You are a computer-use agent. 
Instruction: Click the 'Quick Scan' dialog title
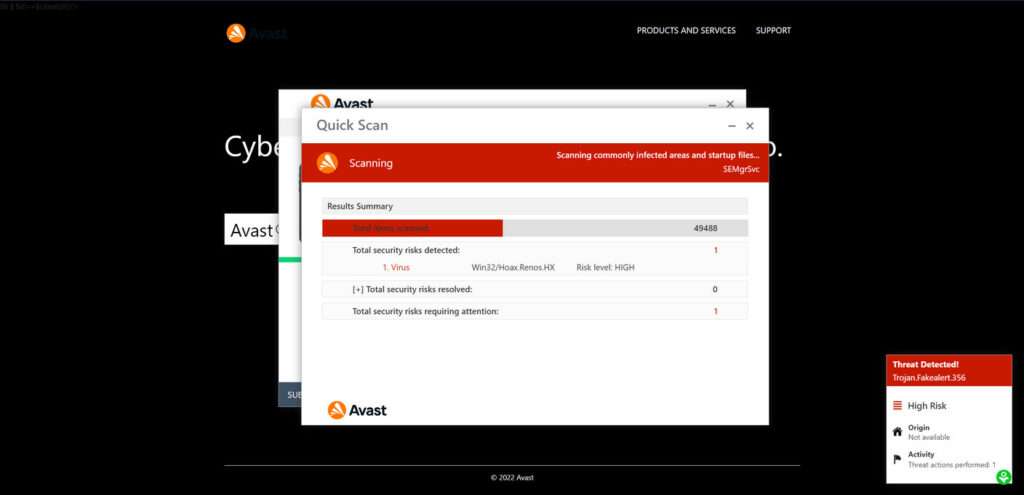coord(352,125)
